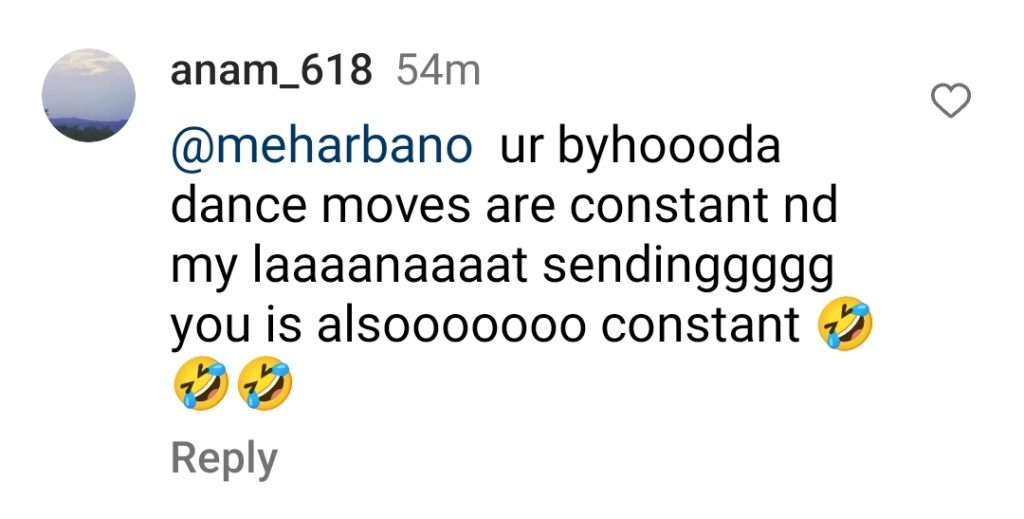Click the 54m comment timestamp
Screen dimensions: 1024x519
point(438,71)
